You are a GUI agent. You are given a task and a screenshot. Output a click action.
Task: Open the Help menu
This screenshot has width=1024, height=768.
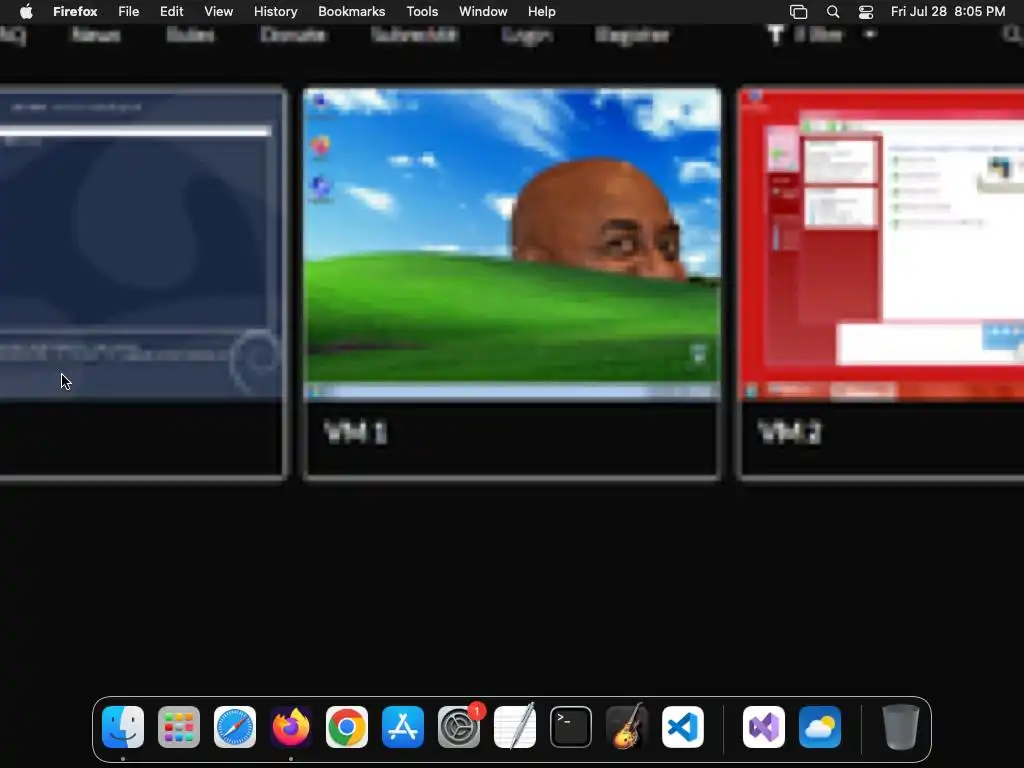click(542, 11)
